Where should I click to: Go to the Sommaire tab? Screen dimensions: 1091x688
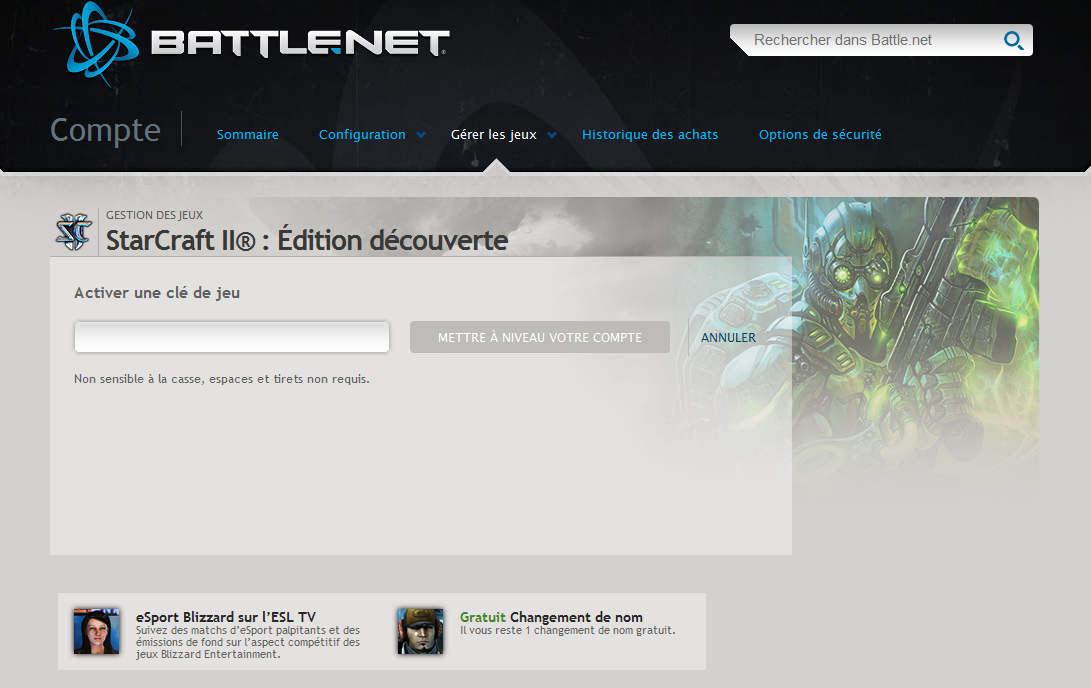point(248,134)
